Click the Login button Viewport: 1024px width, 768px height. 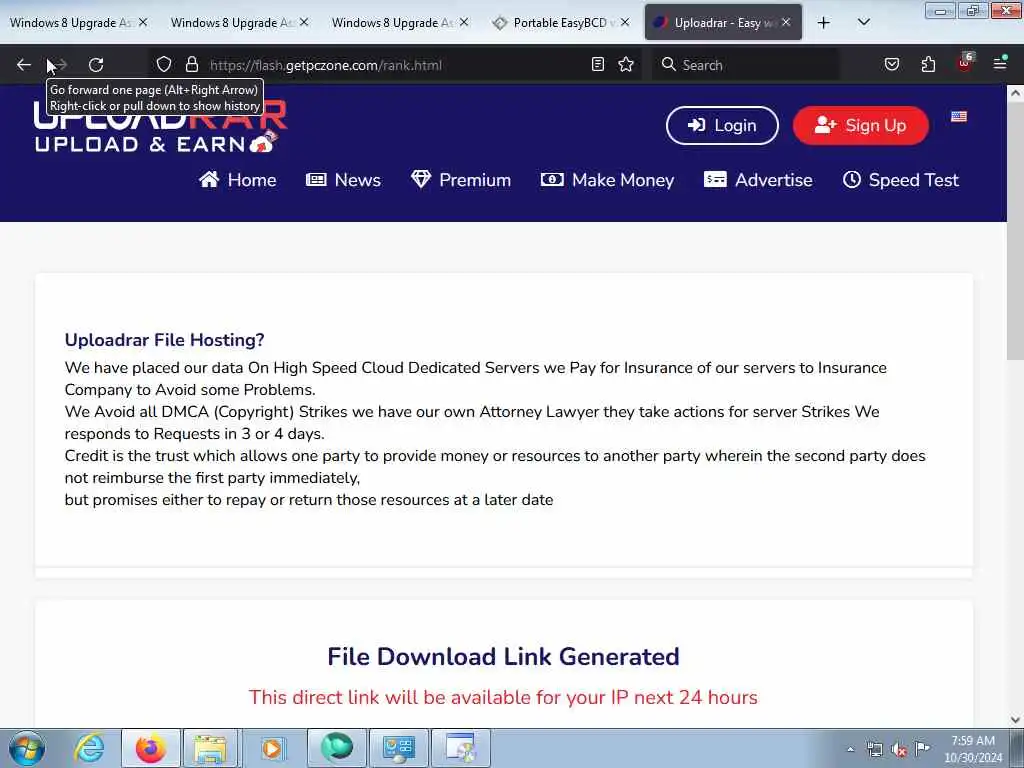pyautogui.click(x=722, y=125)
